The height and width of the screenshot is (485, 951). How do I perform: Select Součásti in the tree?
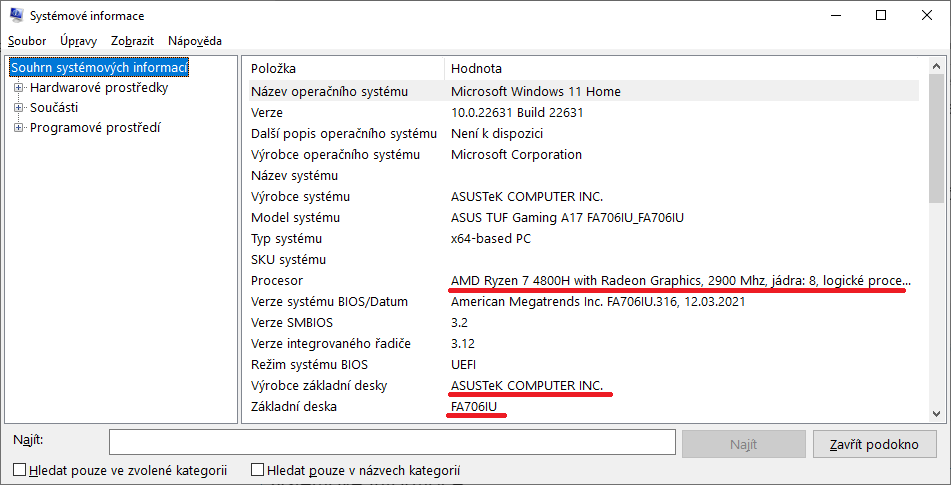[x=54, y=107]
